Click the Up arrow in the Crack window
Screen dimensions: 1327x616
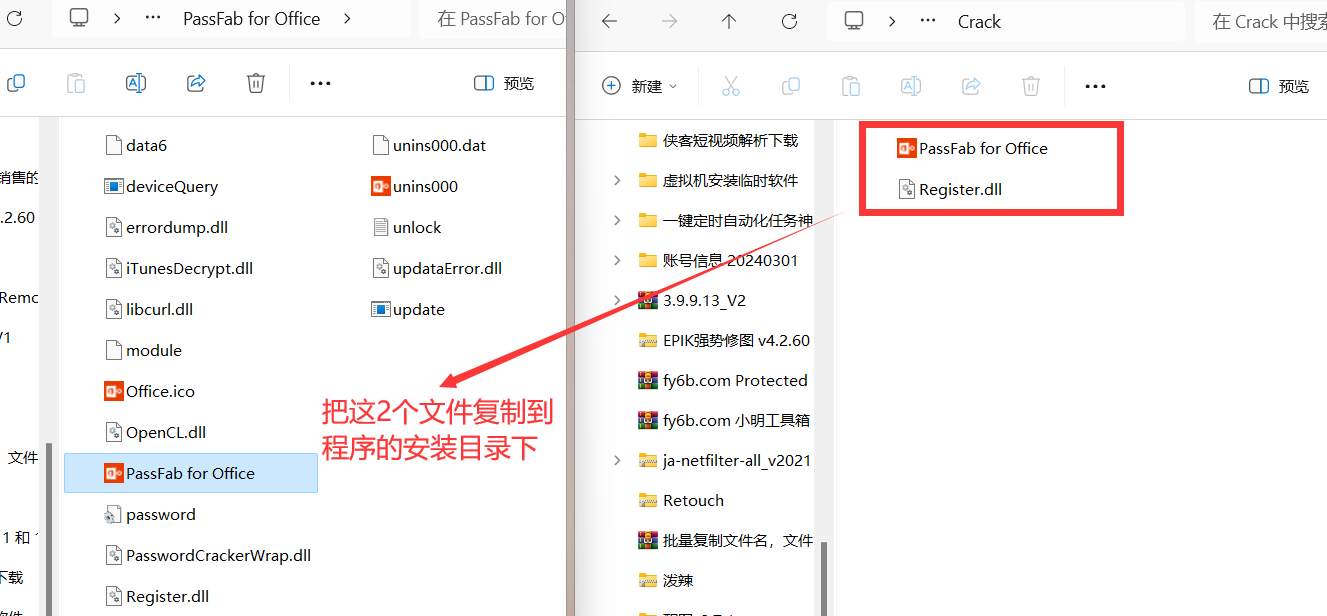pyautogui.click(x=729, y=21)
